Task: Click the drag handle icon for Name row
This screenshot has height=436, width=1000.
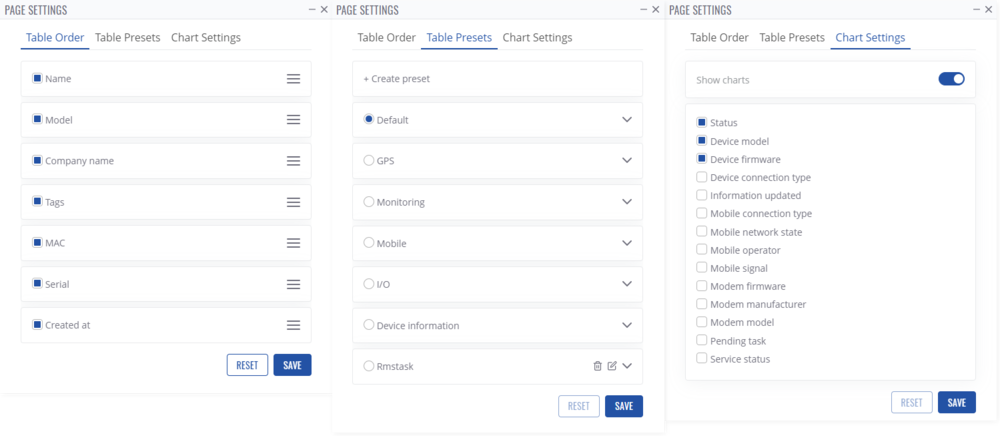Action: point(293,79)
